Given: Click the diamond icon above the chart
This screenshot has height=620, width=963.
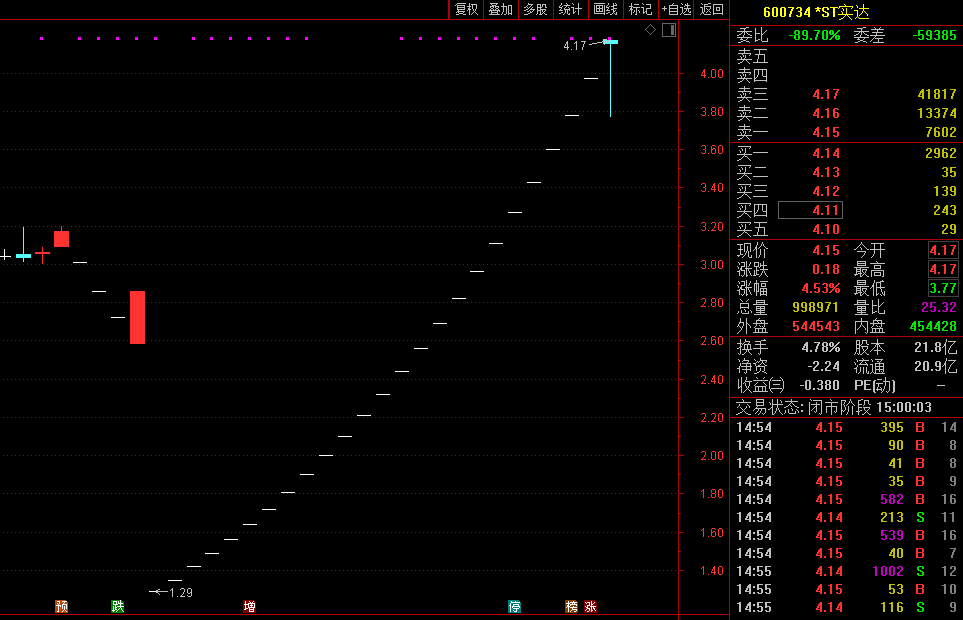Looking at the screenshot, I should point(650,30).
